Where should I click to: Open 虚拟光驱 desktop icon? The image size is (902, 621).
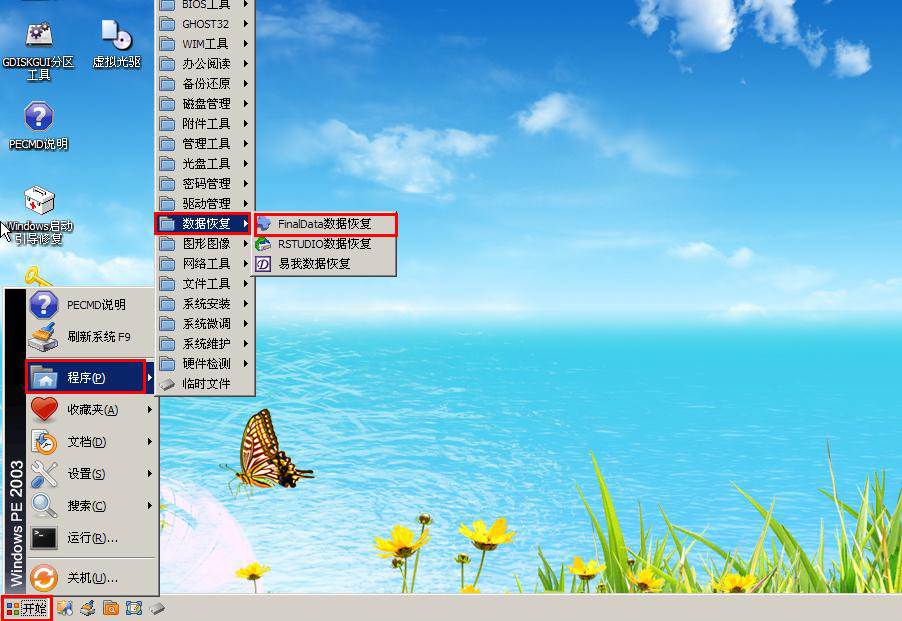click(117, 44)
